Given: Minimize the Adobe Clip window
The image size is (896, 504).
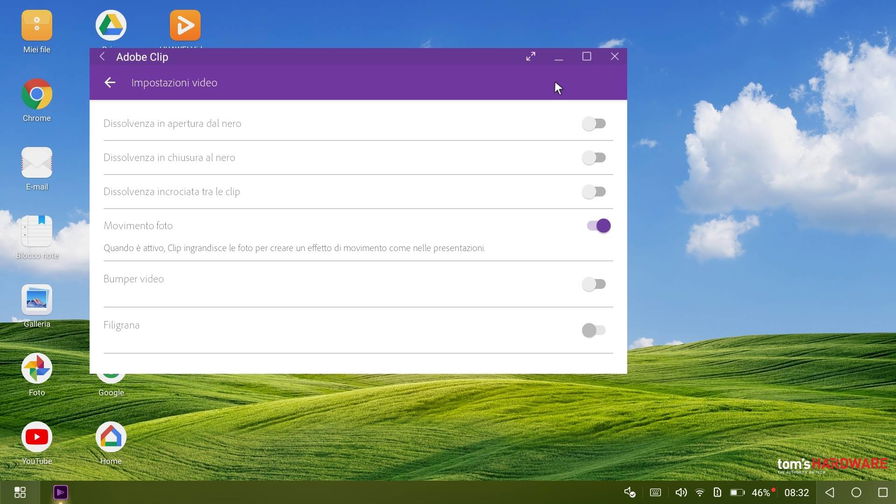Looking at the screenshot, I should 559,57.
